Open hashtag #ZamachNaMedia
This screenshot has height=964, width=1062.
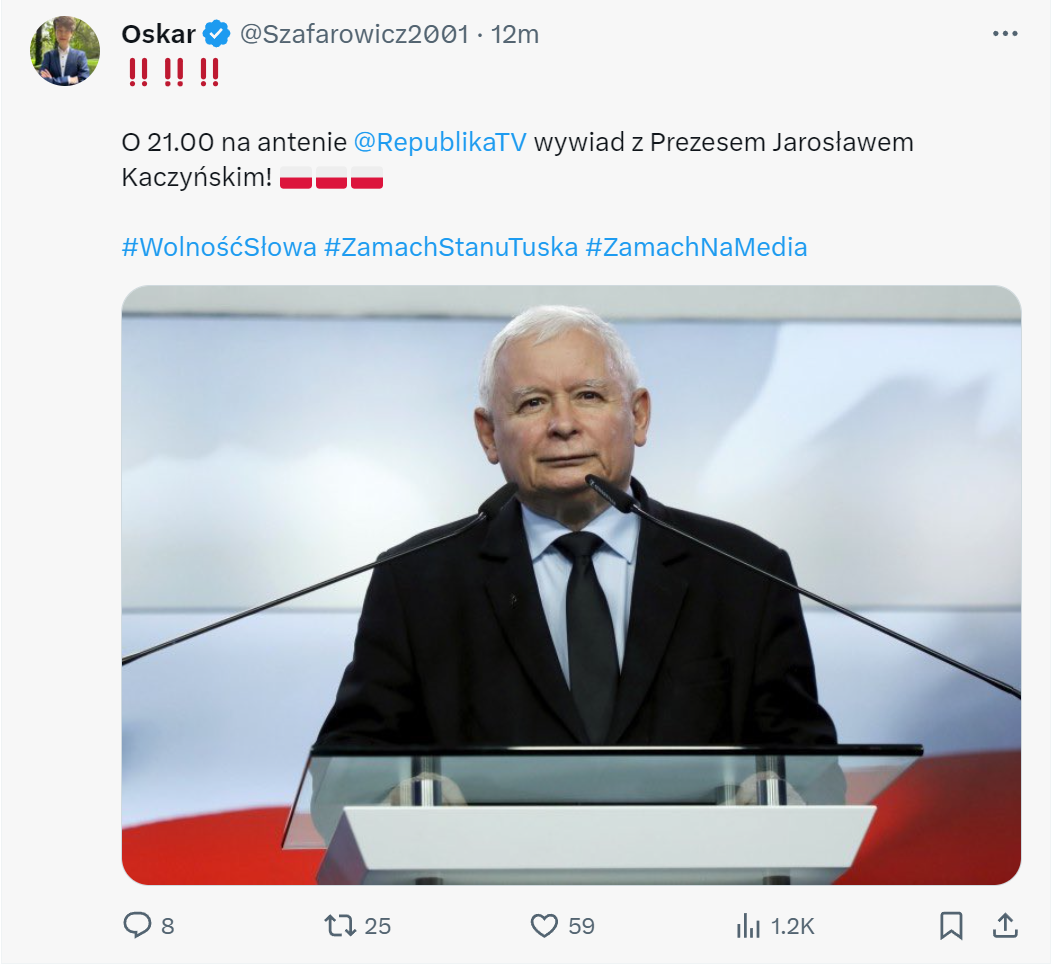click(696, 247)
